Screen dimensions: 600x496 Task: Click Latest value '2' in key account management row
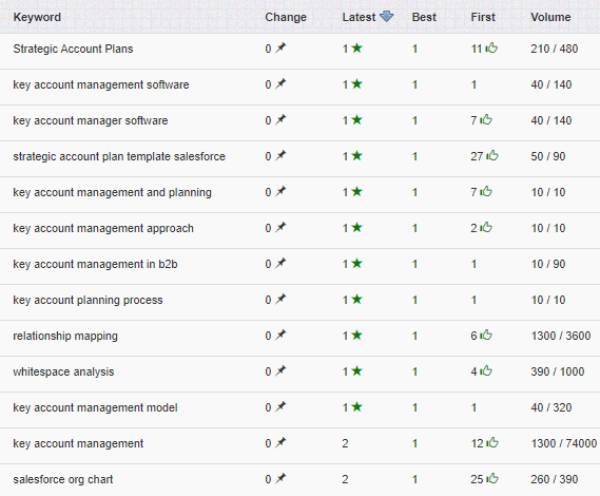(345, 444)
